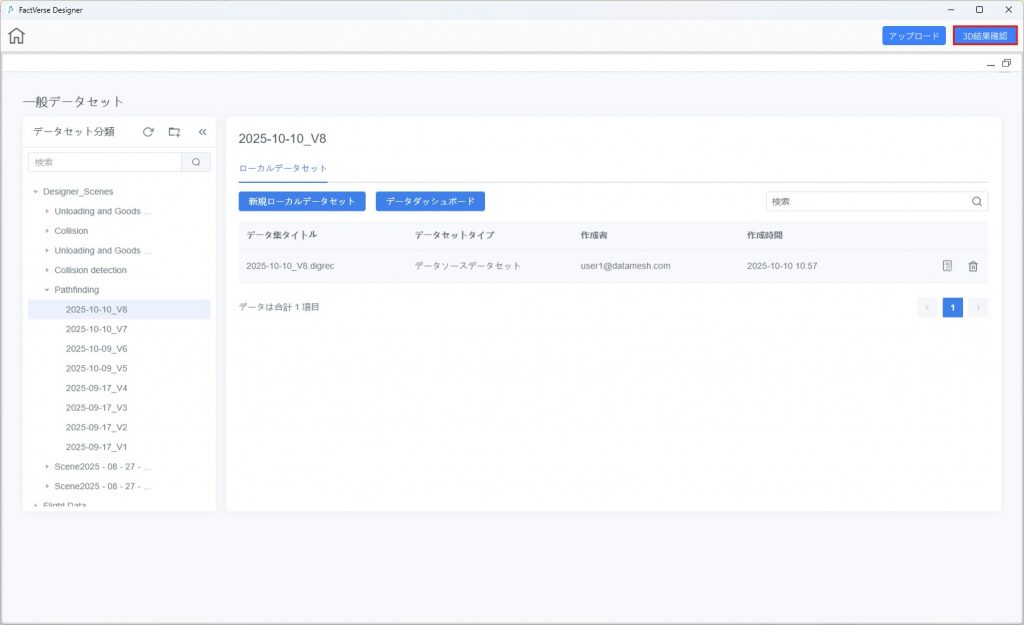Image resolution: width=1024 pixels, height=625 pixels.
Task: Go to the Home screen icon
Action: tap(16, 36)
